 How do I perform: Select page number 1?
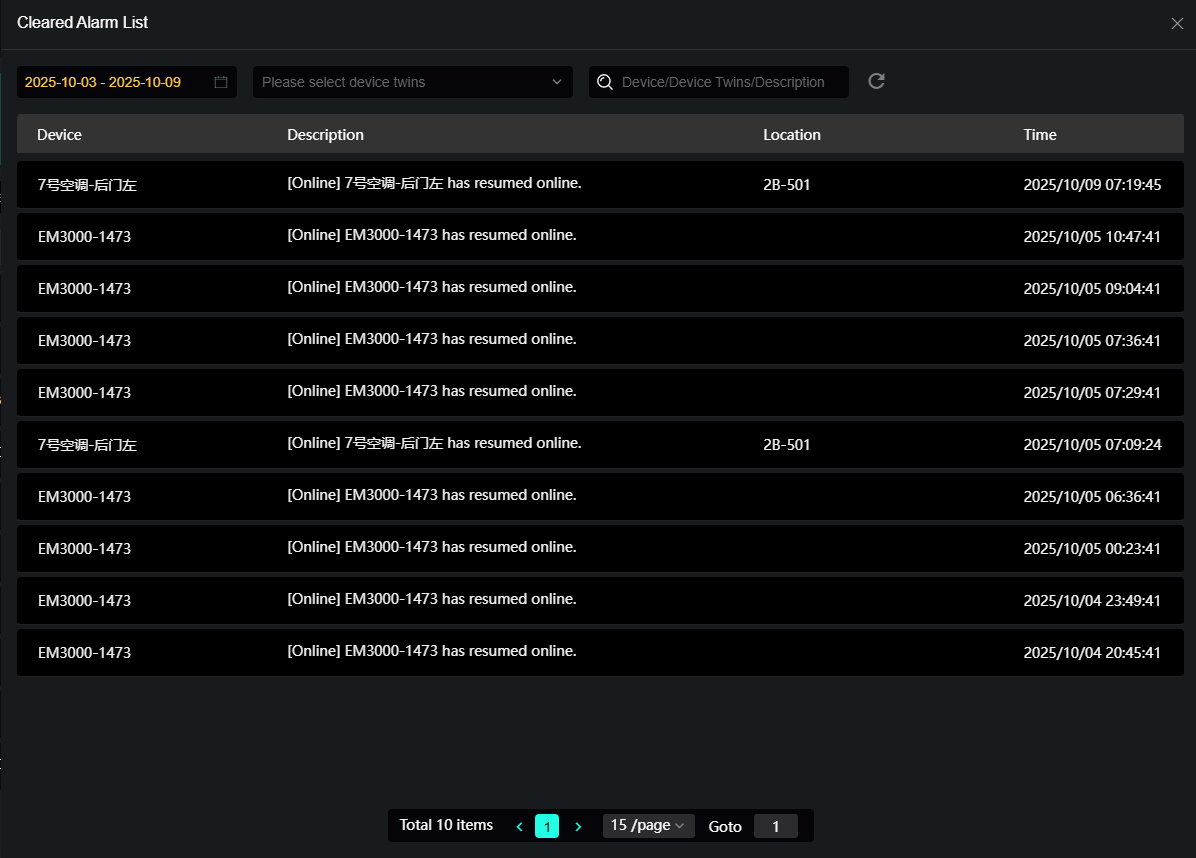547,826
